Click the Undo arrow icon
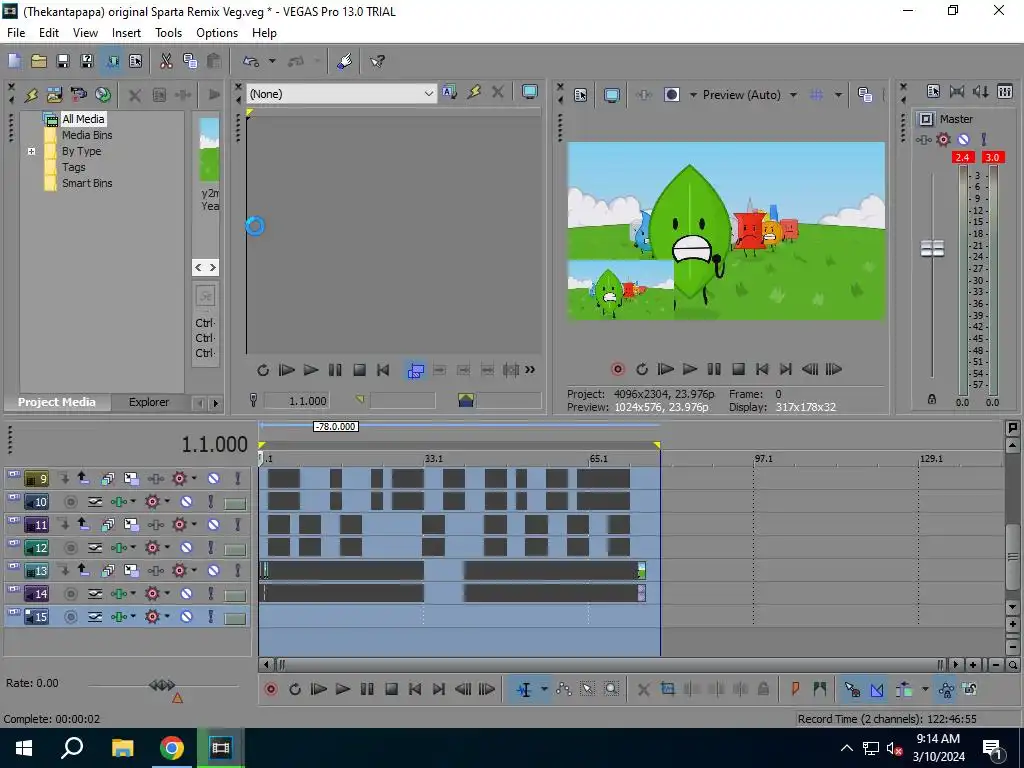Image resolution: width=1024 pixels, height=768 pixels. click(251, 61)
